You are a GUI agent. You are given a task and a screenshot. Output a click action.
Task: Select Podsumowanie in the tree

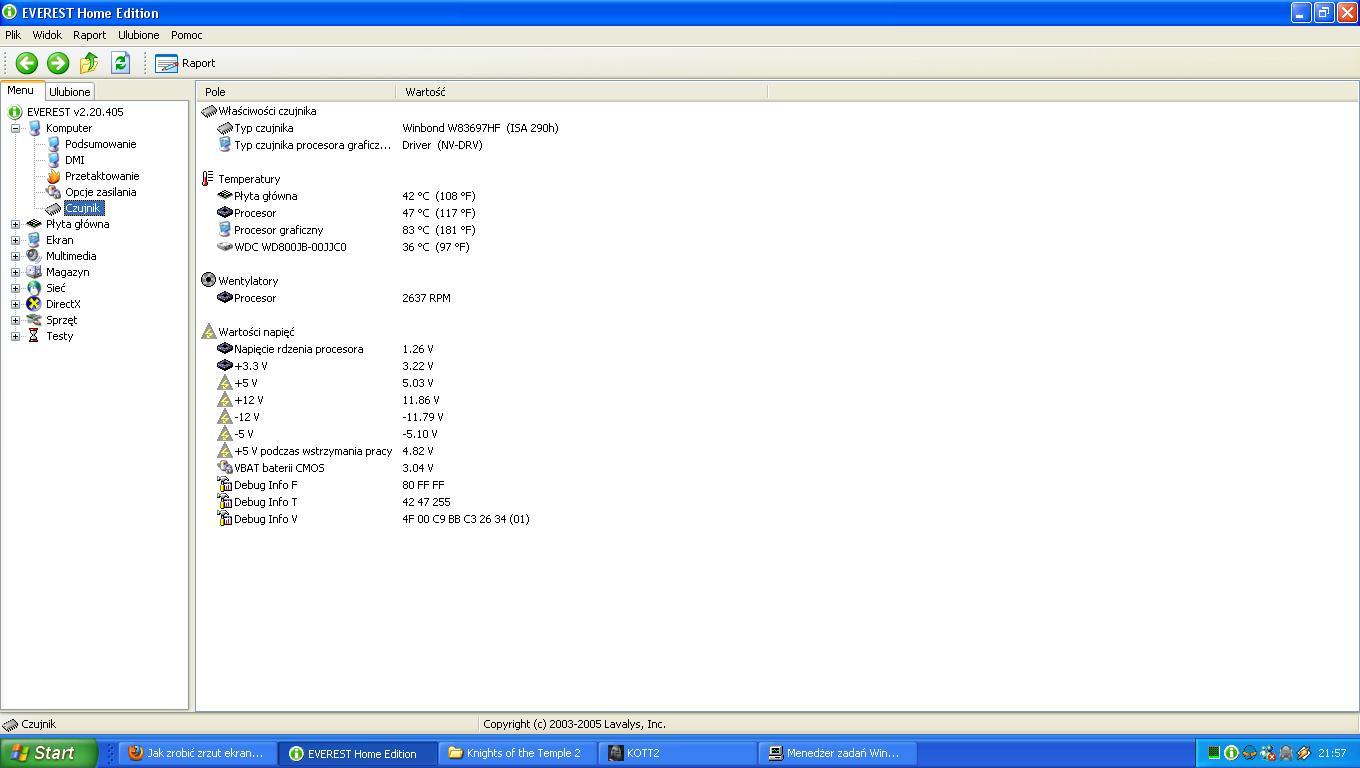coord(100,144)
